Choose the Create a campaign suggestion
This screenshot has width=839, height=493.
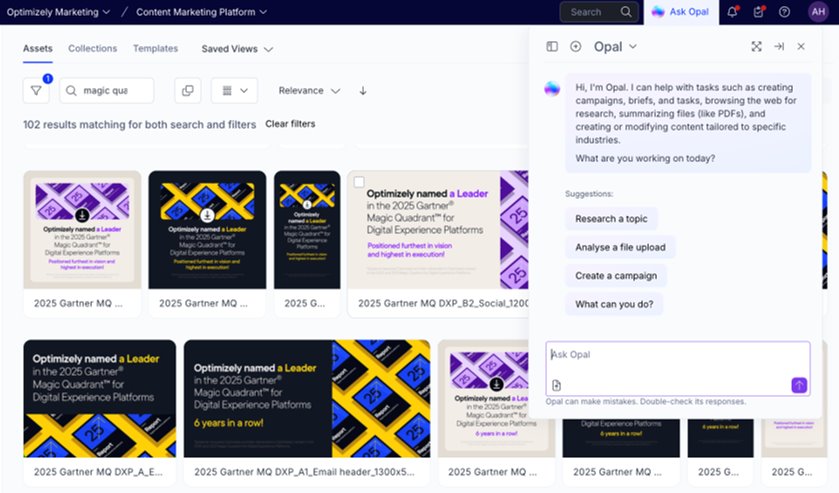click(616, 275)
